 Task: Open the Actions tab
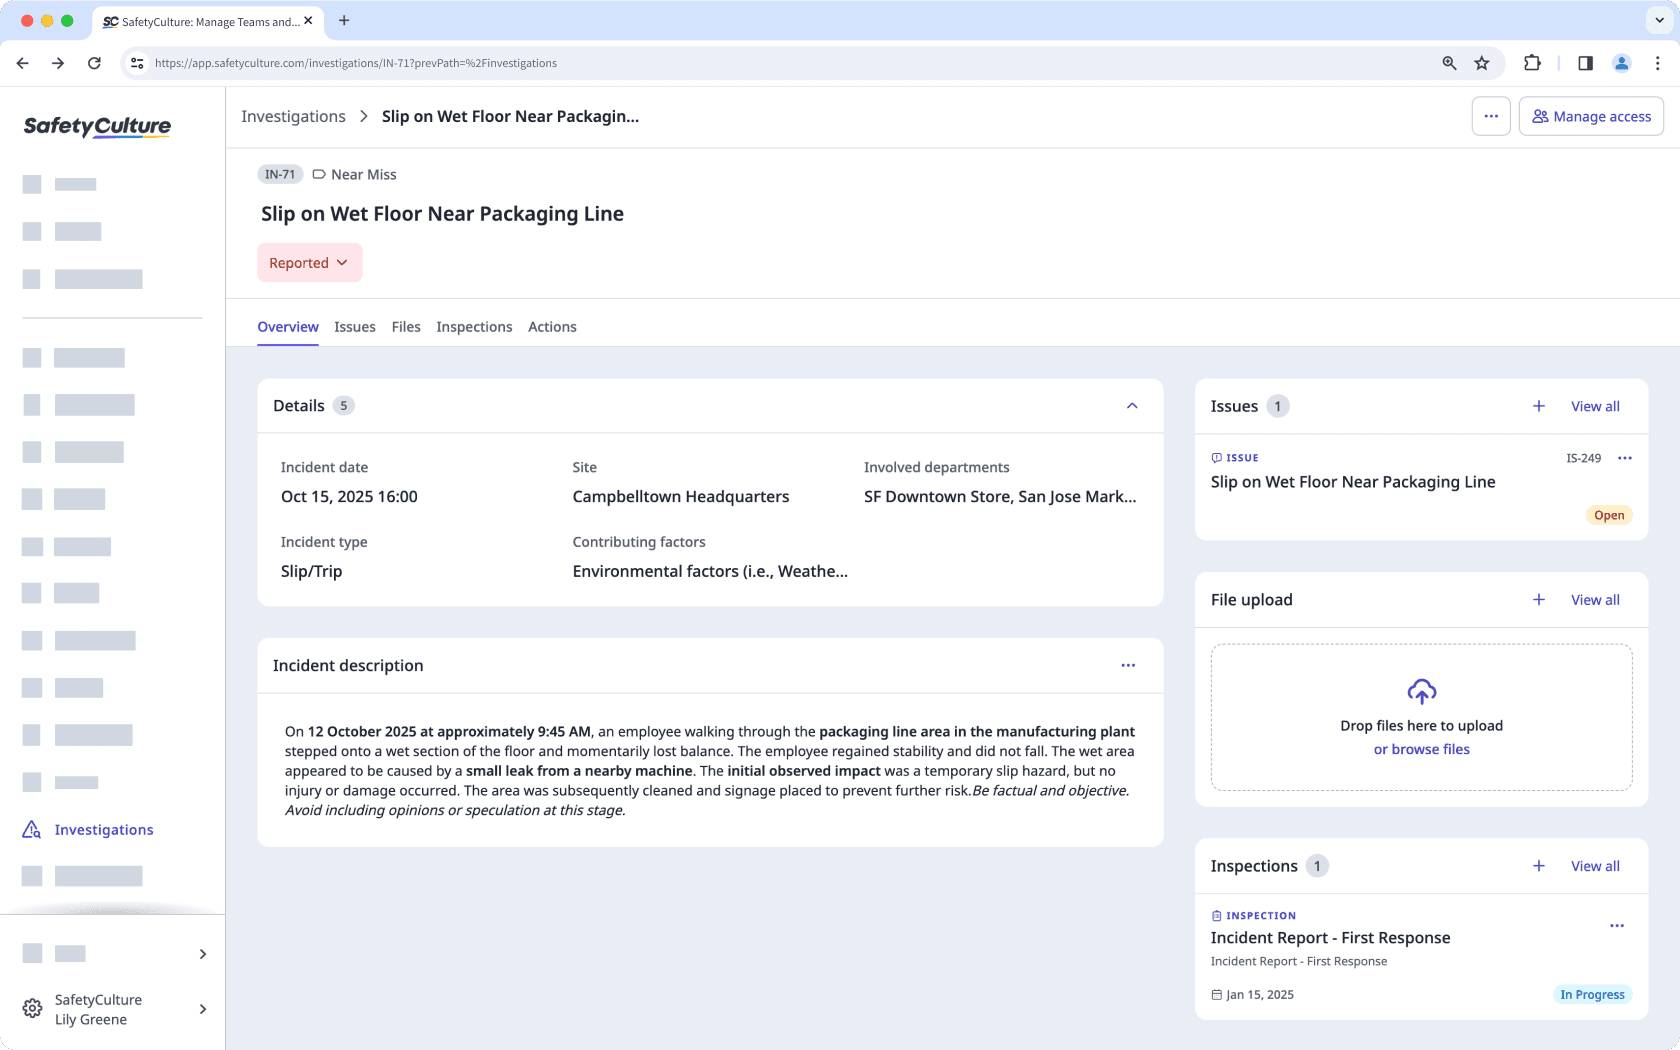click(552, 326)
